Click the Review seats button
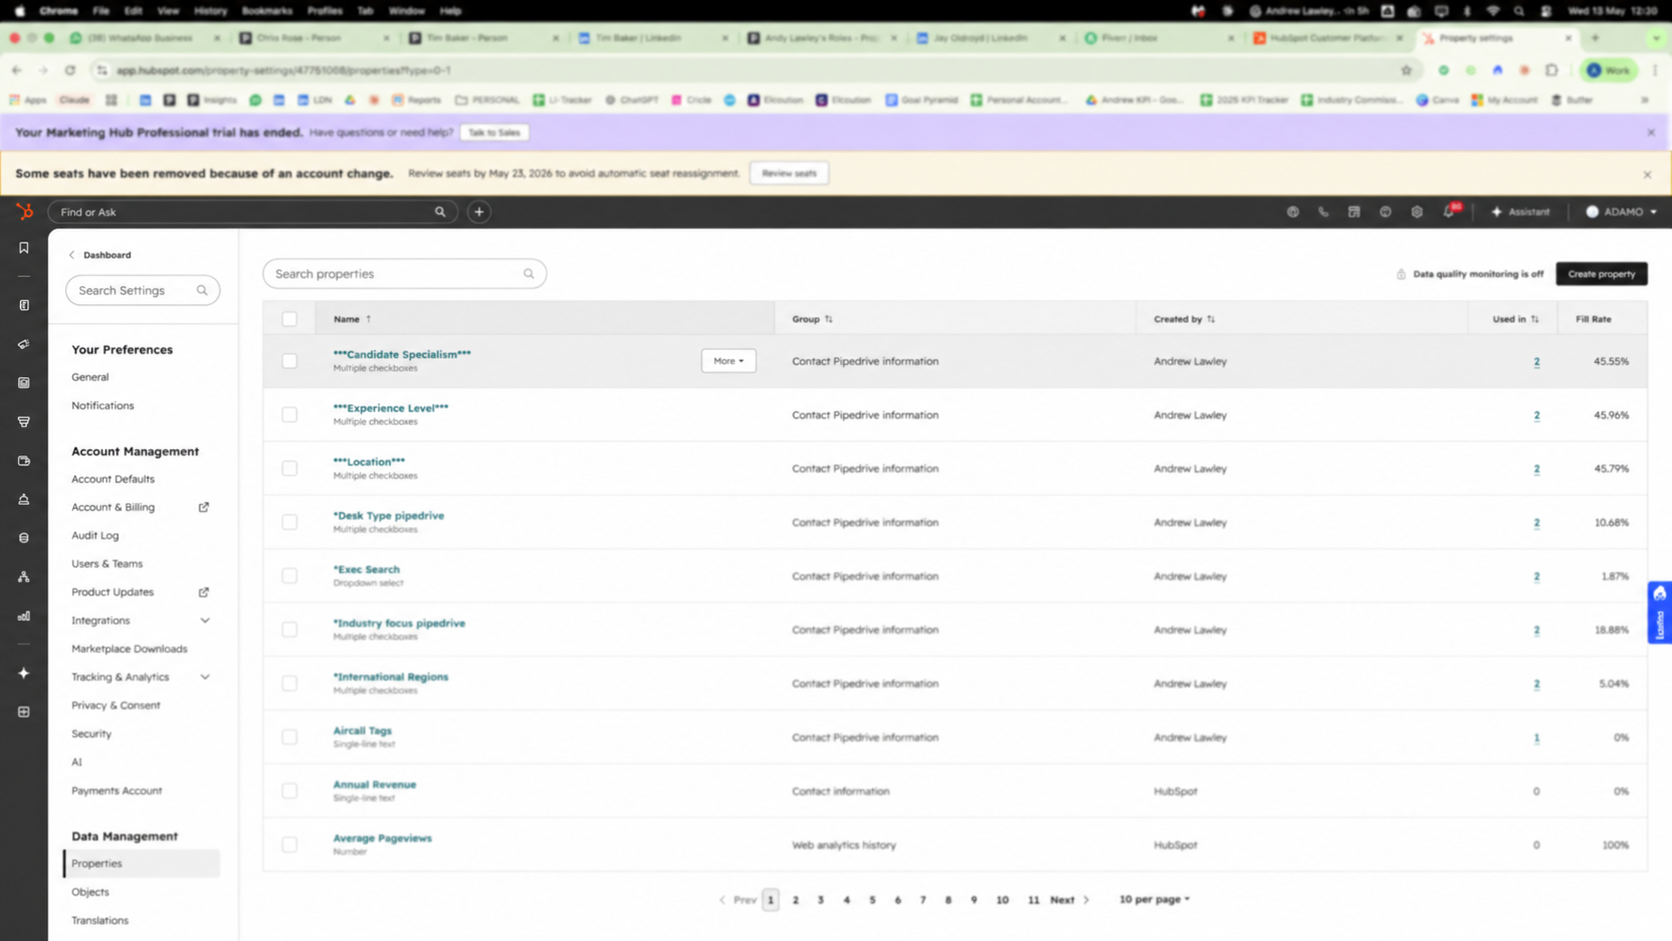The width and height of the screenshot is (1672, 941). click(789, 173)
